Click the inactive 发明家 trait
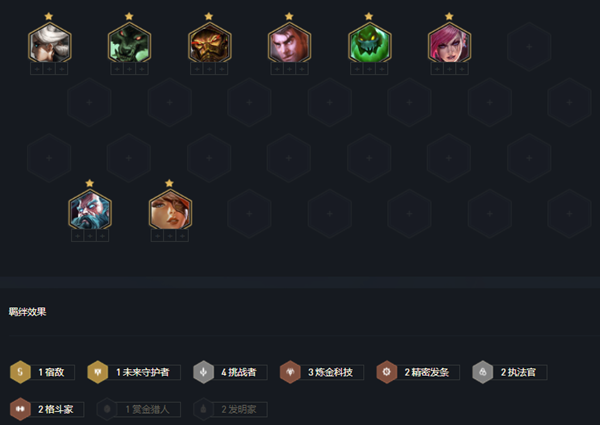This screenshot has width=600, height=425. click(x=230, y=409)
